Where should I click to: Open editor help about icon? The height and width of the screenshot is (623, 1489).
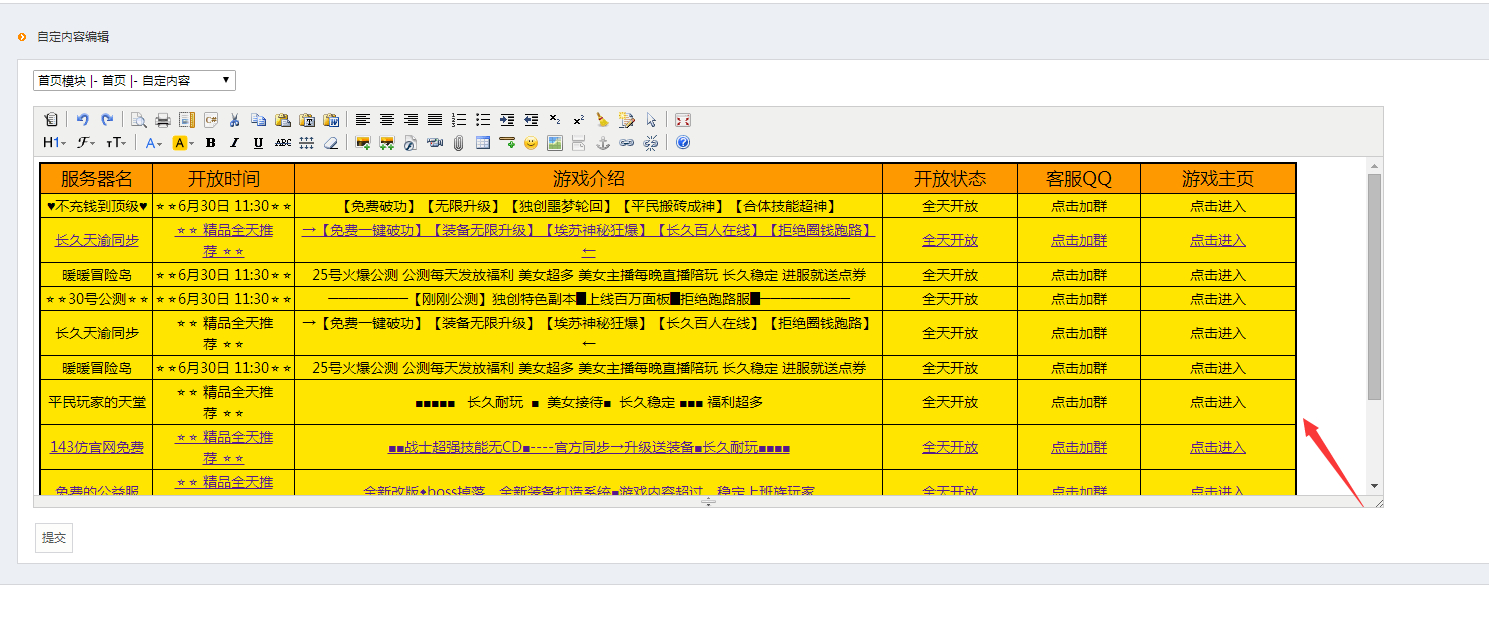tap(683, 143)
